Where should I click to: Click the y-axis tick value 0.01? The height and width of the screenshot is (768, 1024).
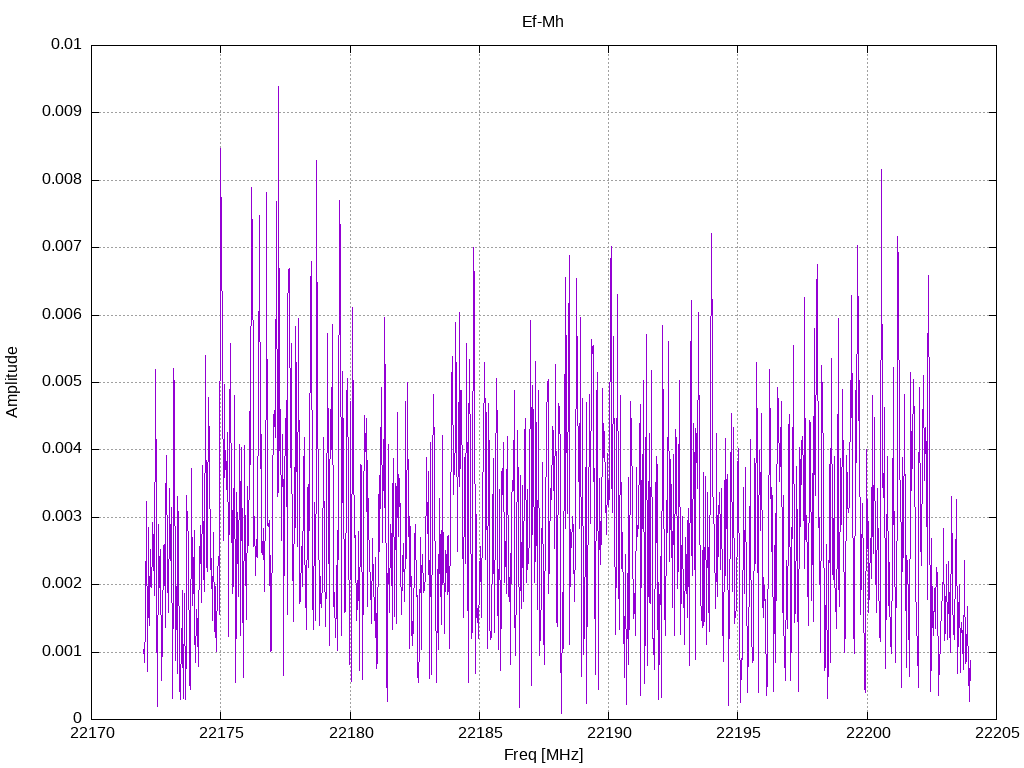pos(66,44)
